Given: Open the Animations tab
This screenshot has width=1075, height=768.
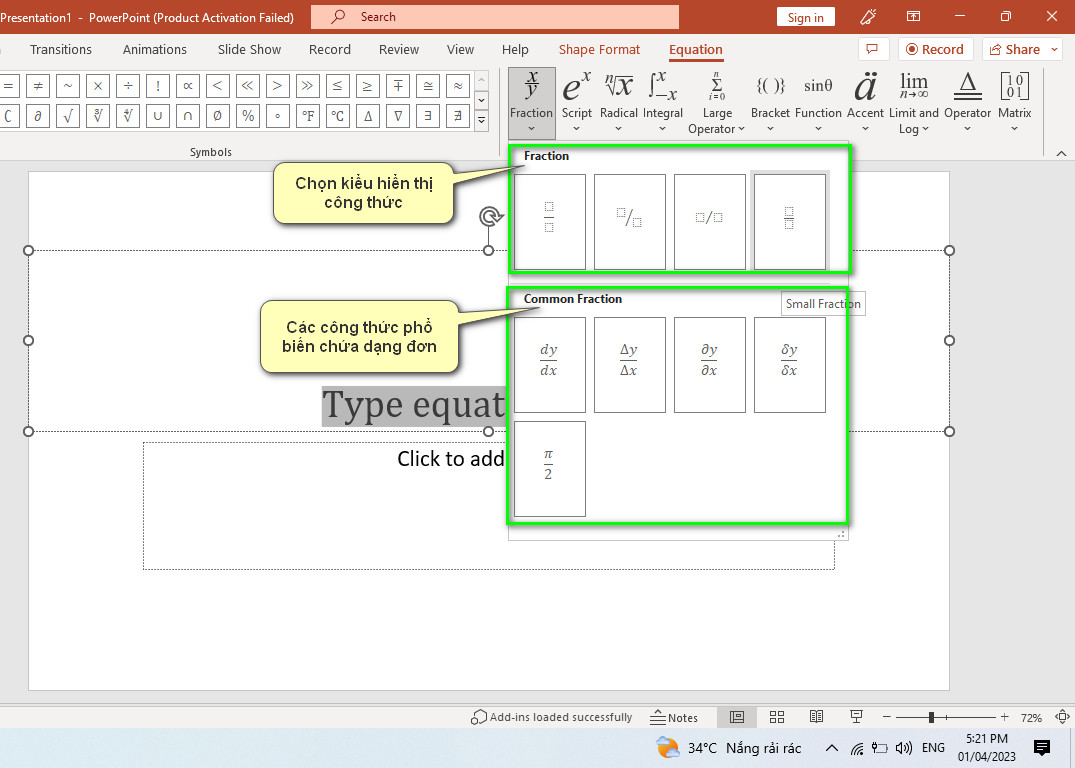Looking at the screenshot, I should [x=155, y=49].
